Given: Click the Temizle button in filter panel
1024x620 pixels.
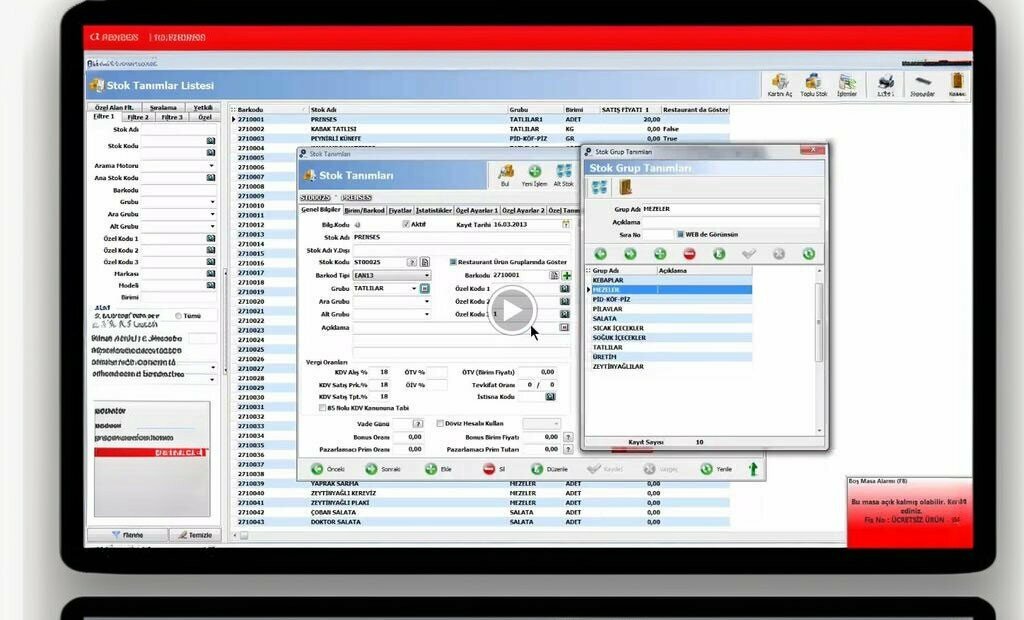Looking at the screenshot, I should [x=195, y=534].
